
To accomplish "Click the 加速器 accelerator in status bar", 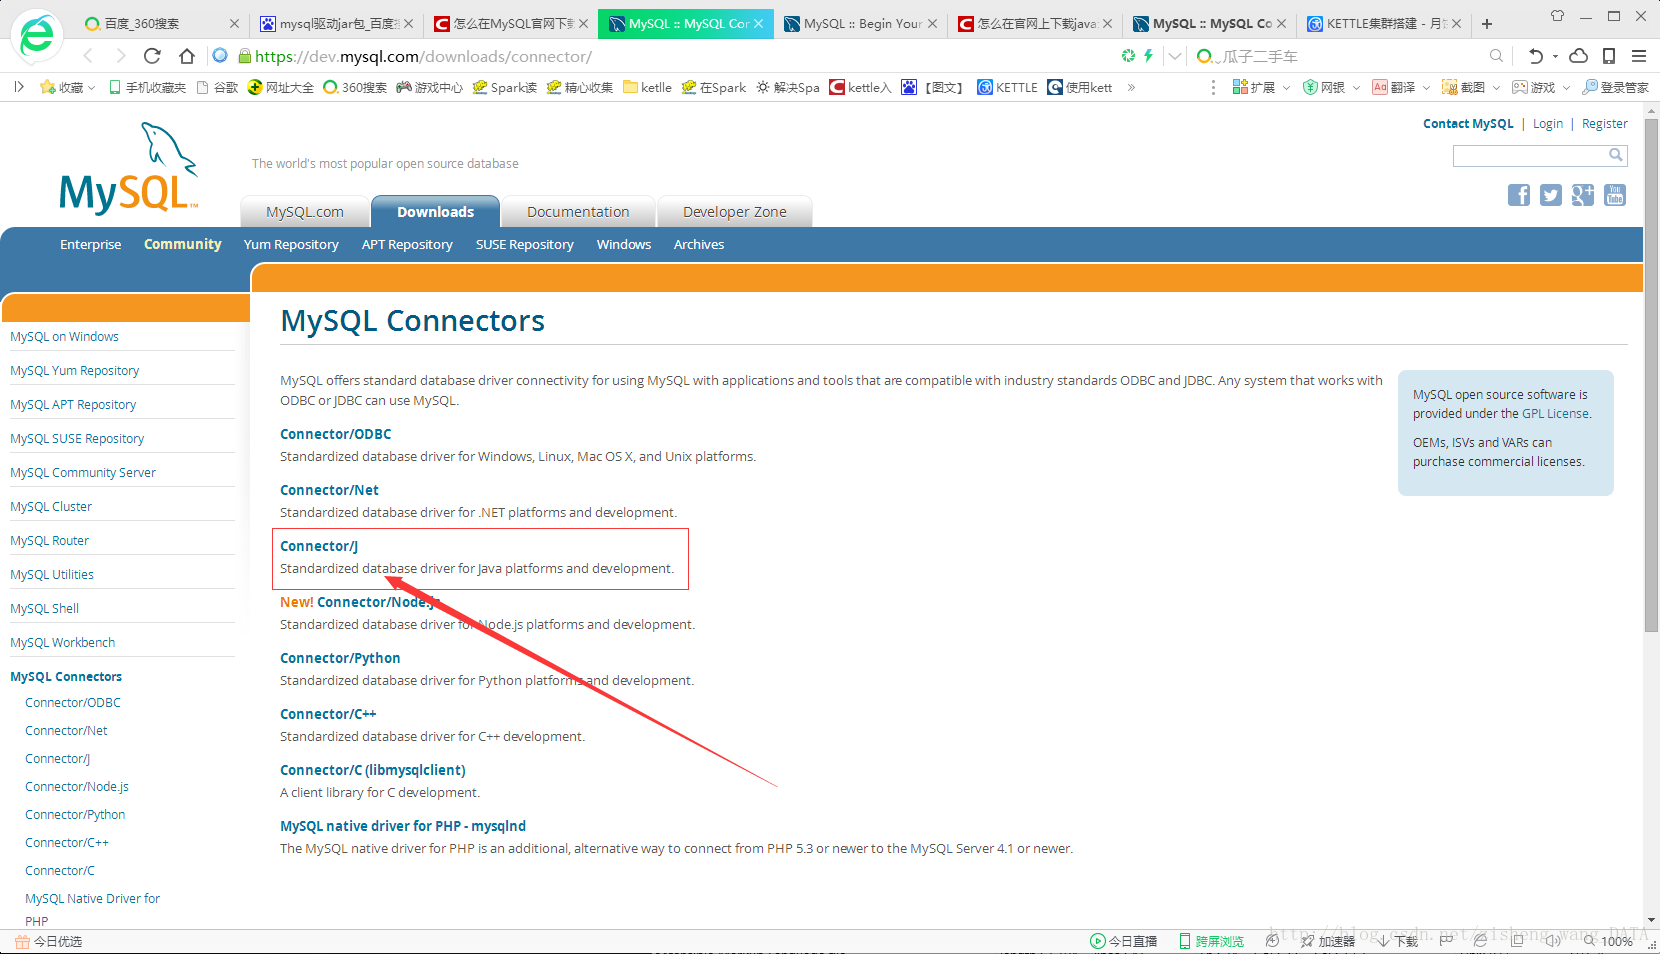I will 1327,941.
